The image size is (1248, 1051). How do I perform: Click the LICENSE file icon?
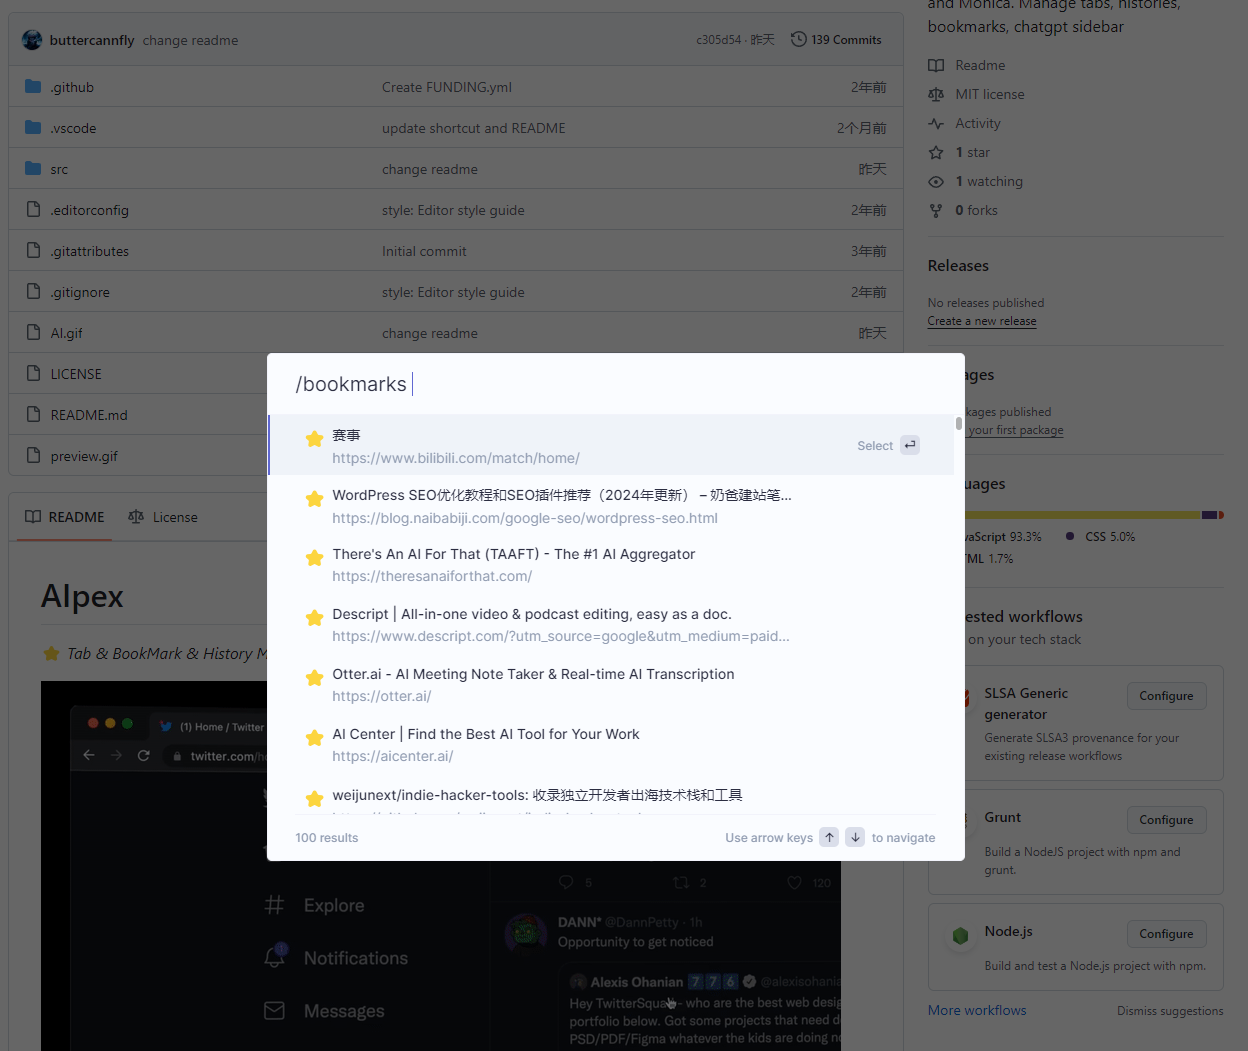coord(33,374)
